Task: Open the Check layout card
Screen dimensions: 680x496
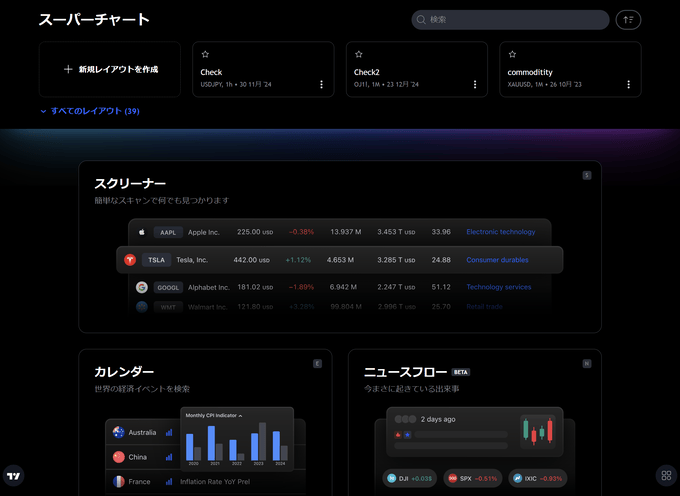Action: tap(263, 69)
